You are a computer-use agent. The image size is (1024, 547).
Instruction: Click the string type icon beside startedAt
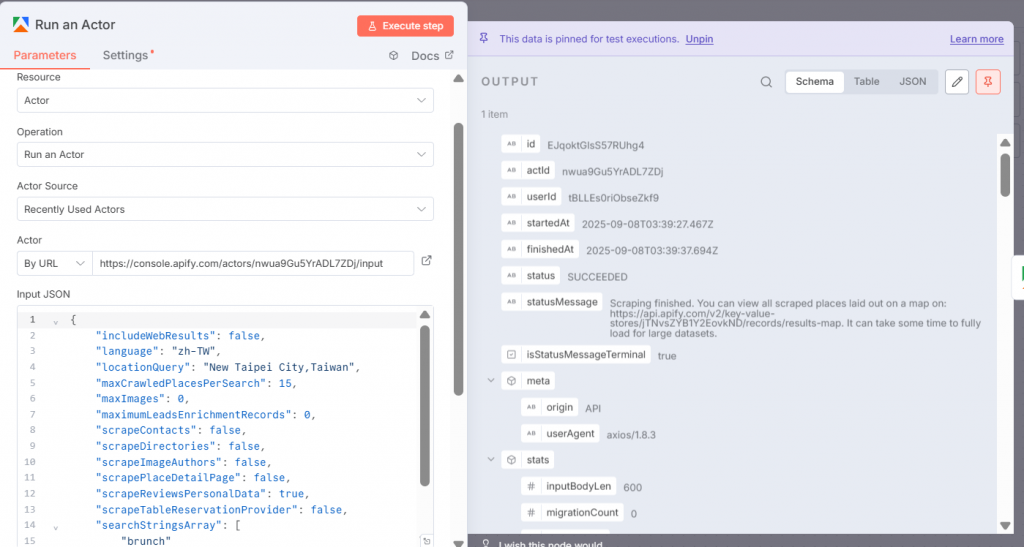coord(511,223)
